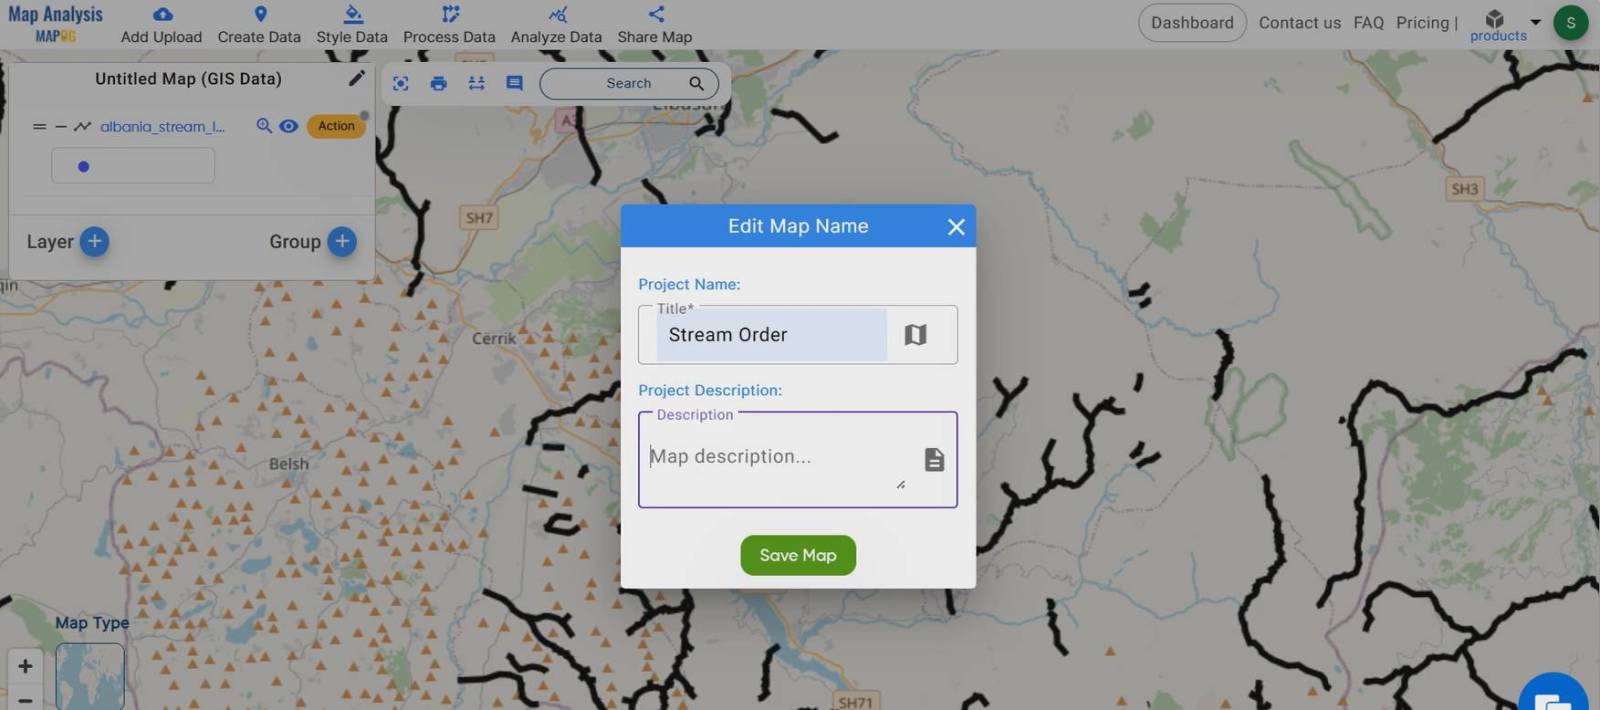The height and width of the screenshot is (710, 1600).
Task: Click the Map Analysis MAPOG logo
Action: click(x=55, y=23)
